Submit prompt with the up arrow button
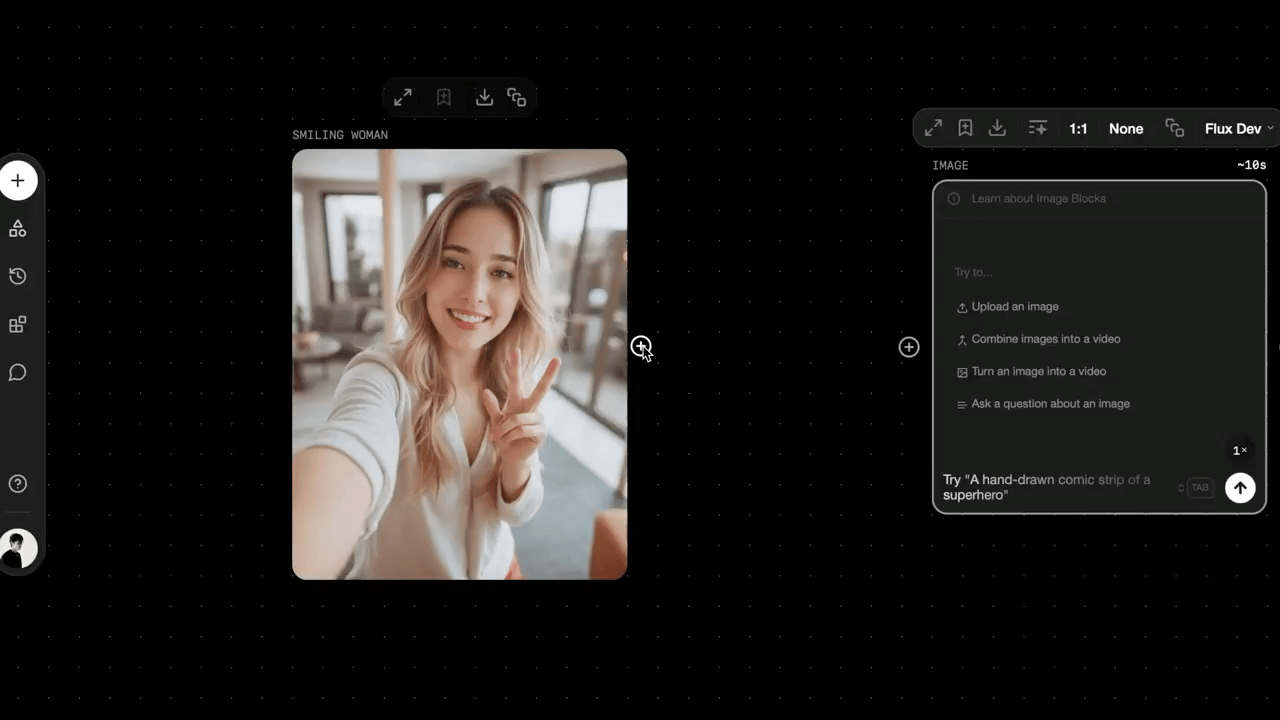The height and width of the screenshot is (720, 1280). [1240, 488]
